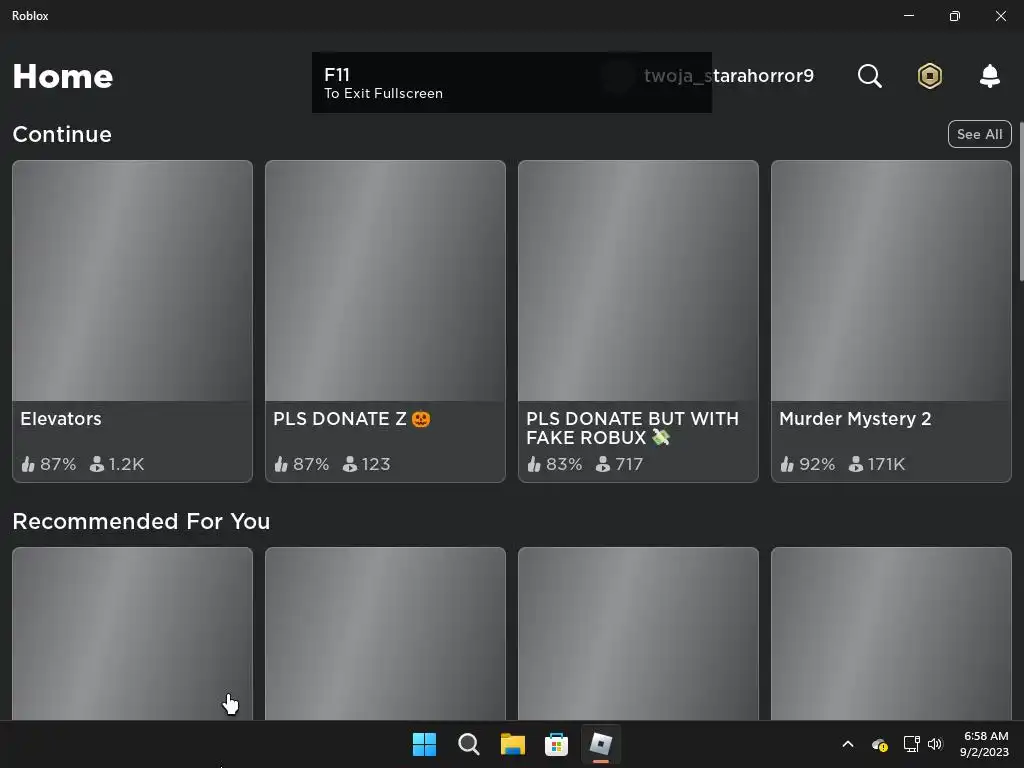The height and width of the screenshot is (768, 1024).
Task: Click the Murder Mystery 2 title text
Action: [x=855, y=419]
